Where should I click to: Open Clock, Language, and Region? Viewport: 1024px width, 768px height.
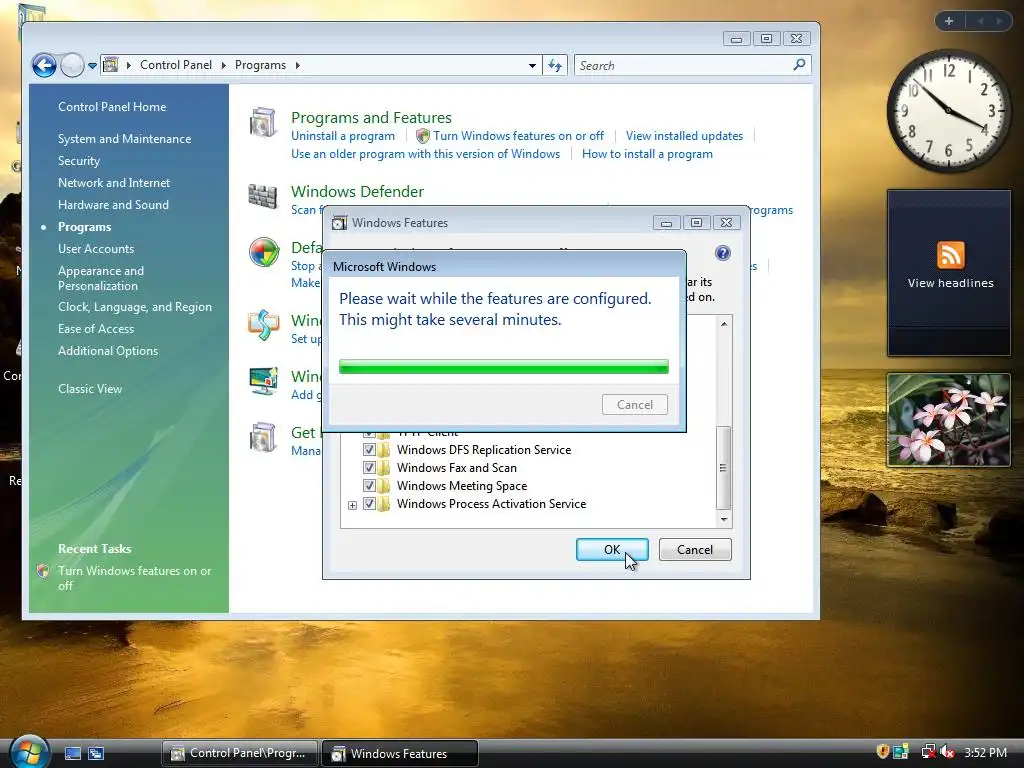(135, 307)
